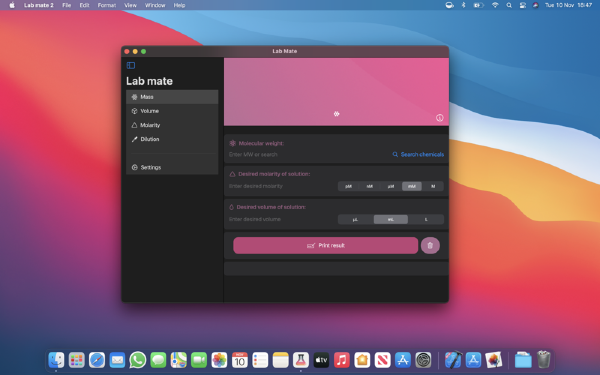The width and height of the screenshot is (600, 375).
Task: Open News from the Dock
Action: pyautogui.click(x=383, y=360)
